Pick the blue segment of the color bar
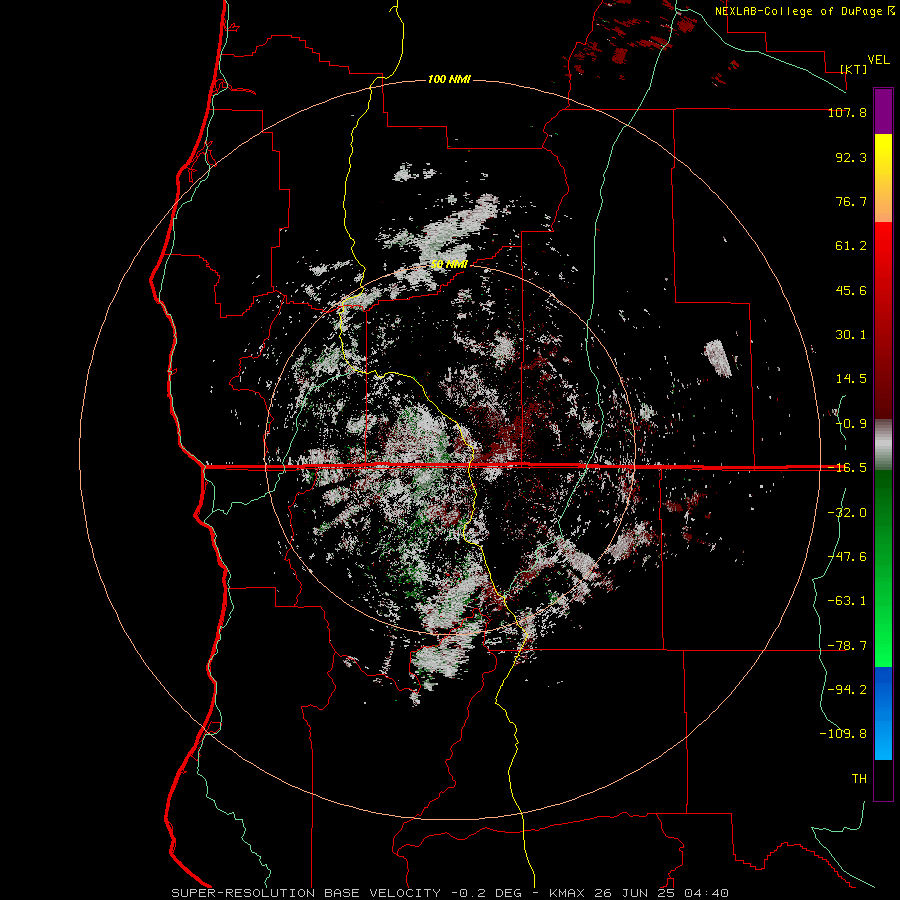This screenshot has width=900, height=900. coord(883,713)
